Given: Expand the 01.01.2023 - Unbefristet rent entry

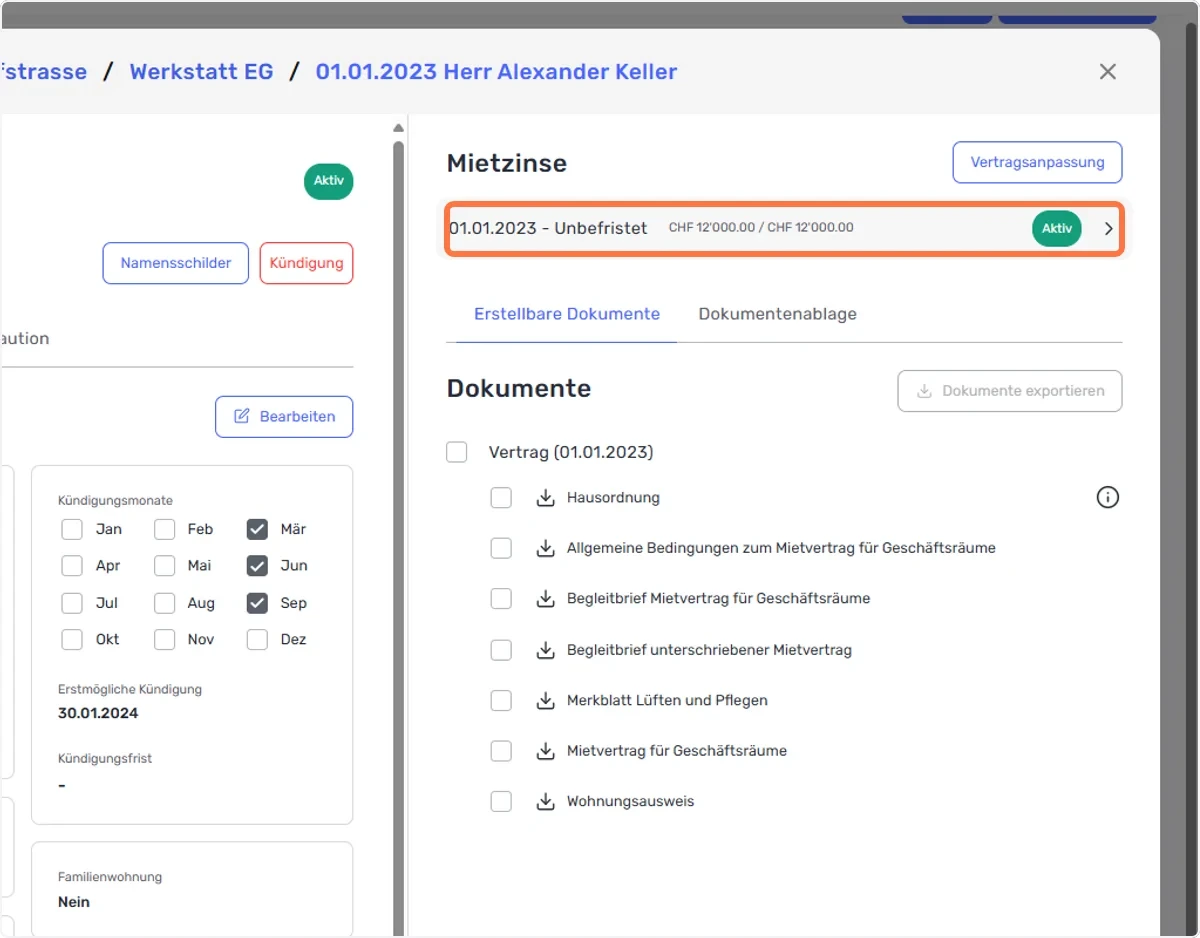Looking at the screenshot, I should [783, 229].
